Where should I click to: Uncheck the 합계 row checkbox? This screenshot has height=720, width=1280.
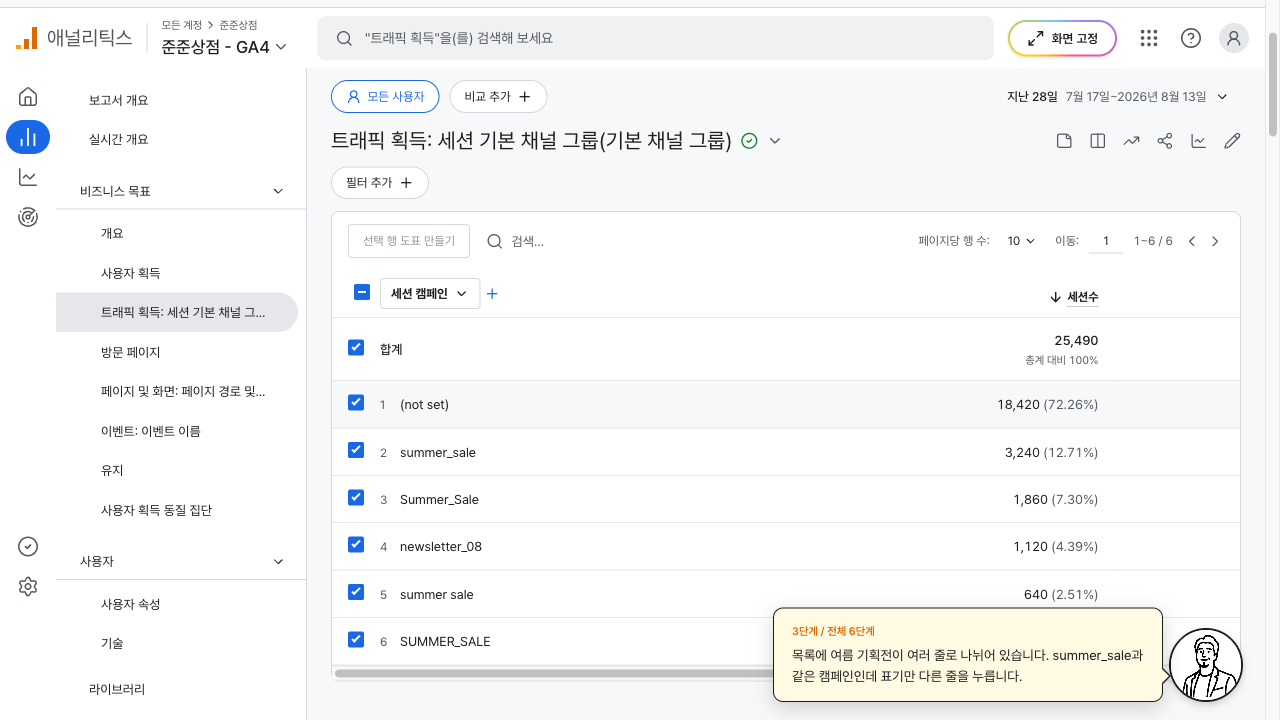coord(356,347)
